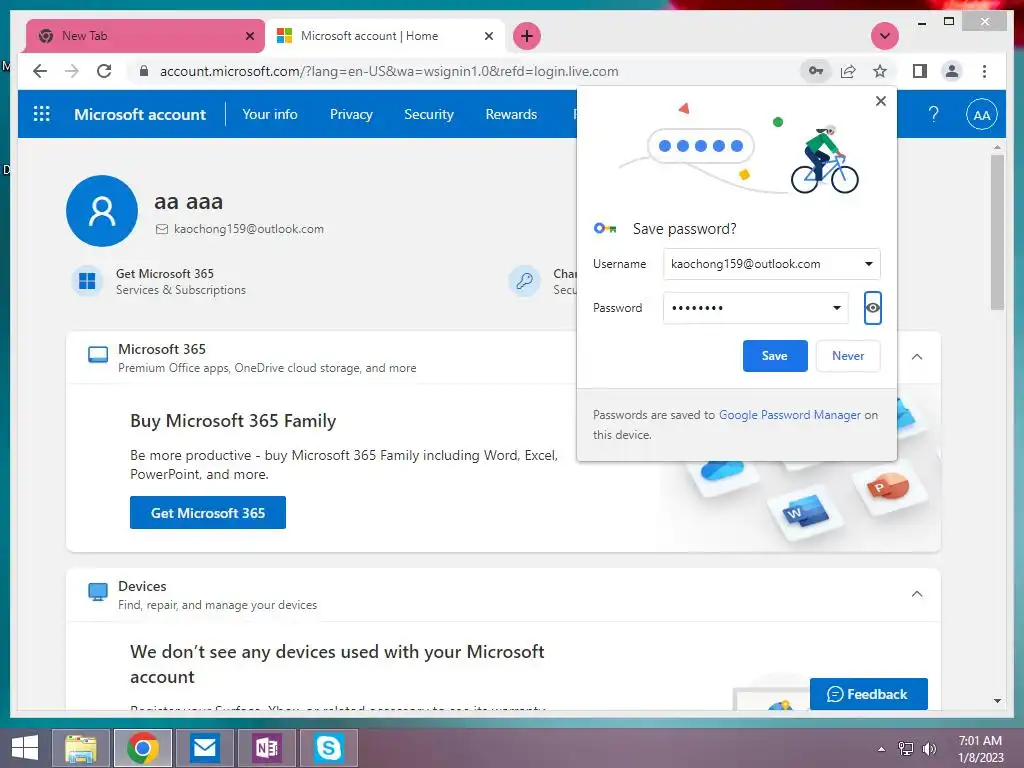The image size is (1024, 768).
Task: Share this page via share icon
Action: click(x=848, y=71)
